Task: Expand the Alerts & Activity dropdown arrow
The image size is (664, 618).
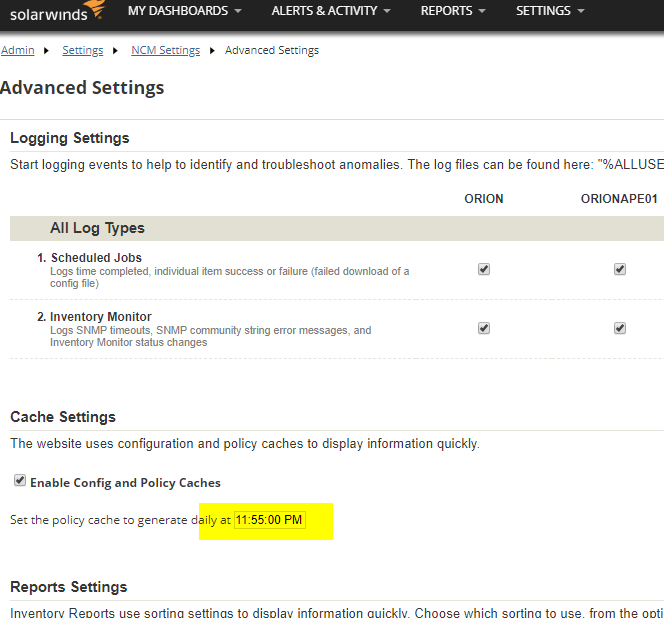Action: (387, 11)
